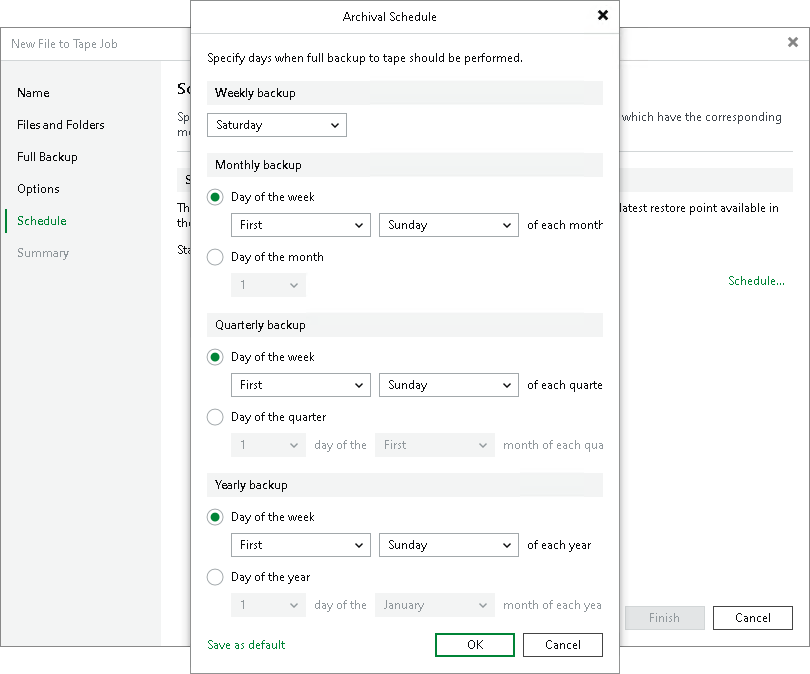Image resolution: width=810 pixels, height=674 pixels.
Task: Open Yearly backup Sunday weekday dropdown
Action: coord(448,545)
